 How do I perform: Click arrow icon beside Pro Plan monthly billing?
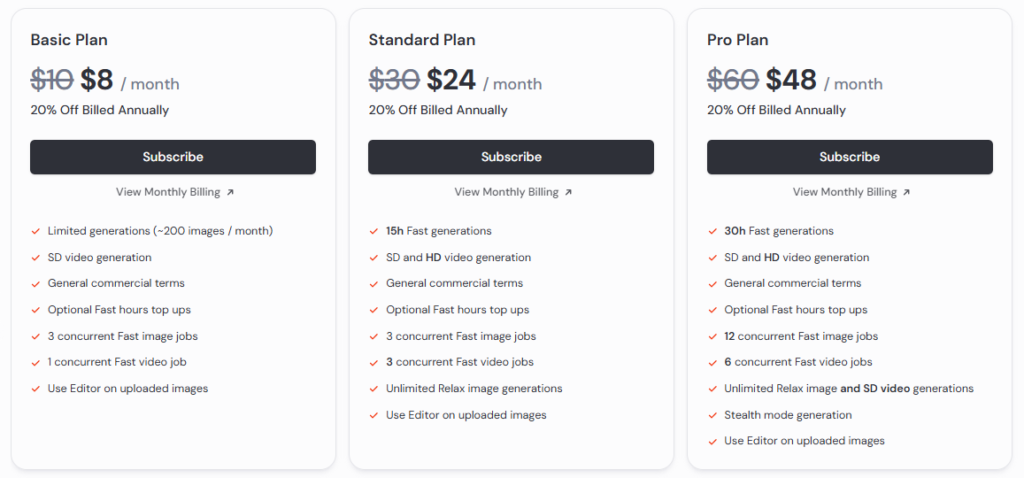point(907,192)
